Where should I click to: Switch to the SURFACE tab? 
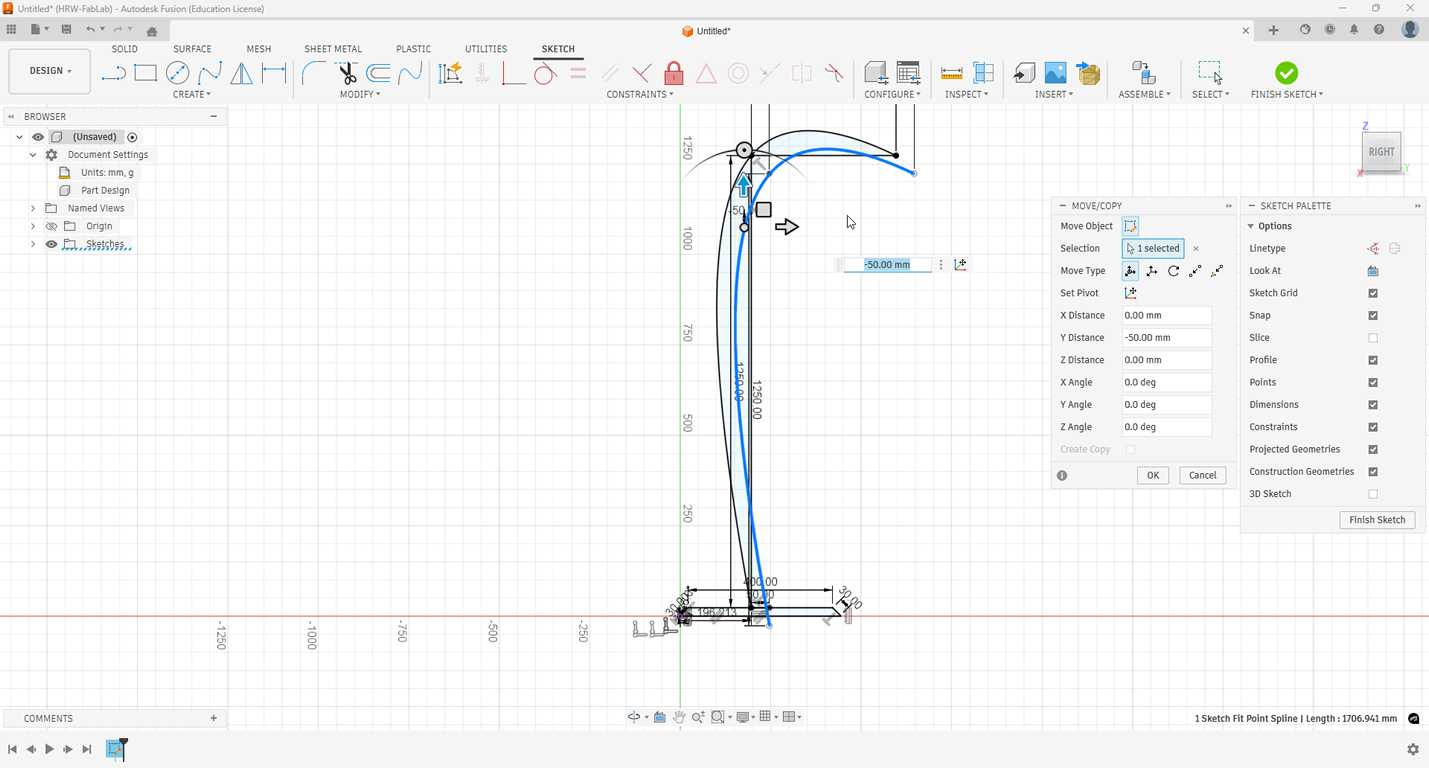click(x=192, y=49)
